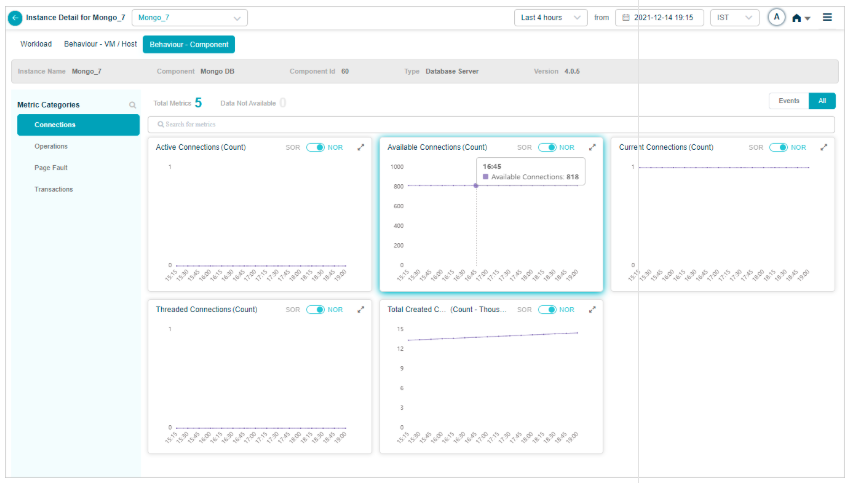This screenshot has width=854, height=483.
Task: Click the Events filter button
Action: pos(788,101)
